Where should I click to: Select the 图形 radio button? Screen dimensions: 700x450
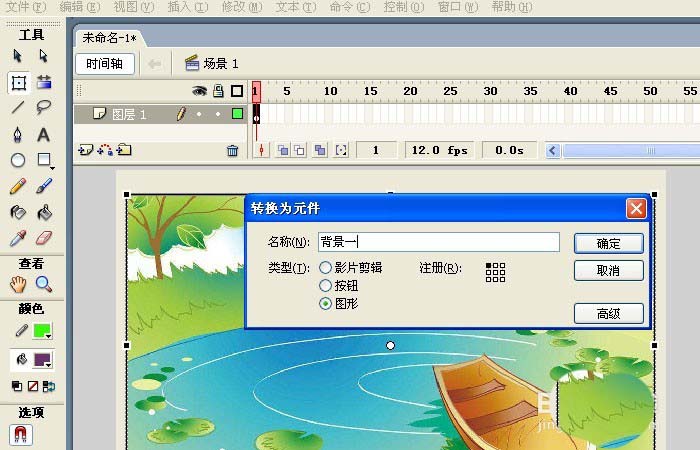[x=325, y=304]
